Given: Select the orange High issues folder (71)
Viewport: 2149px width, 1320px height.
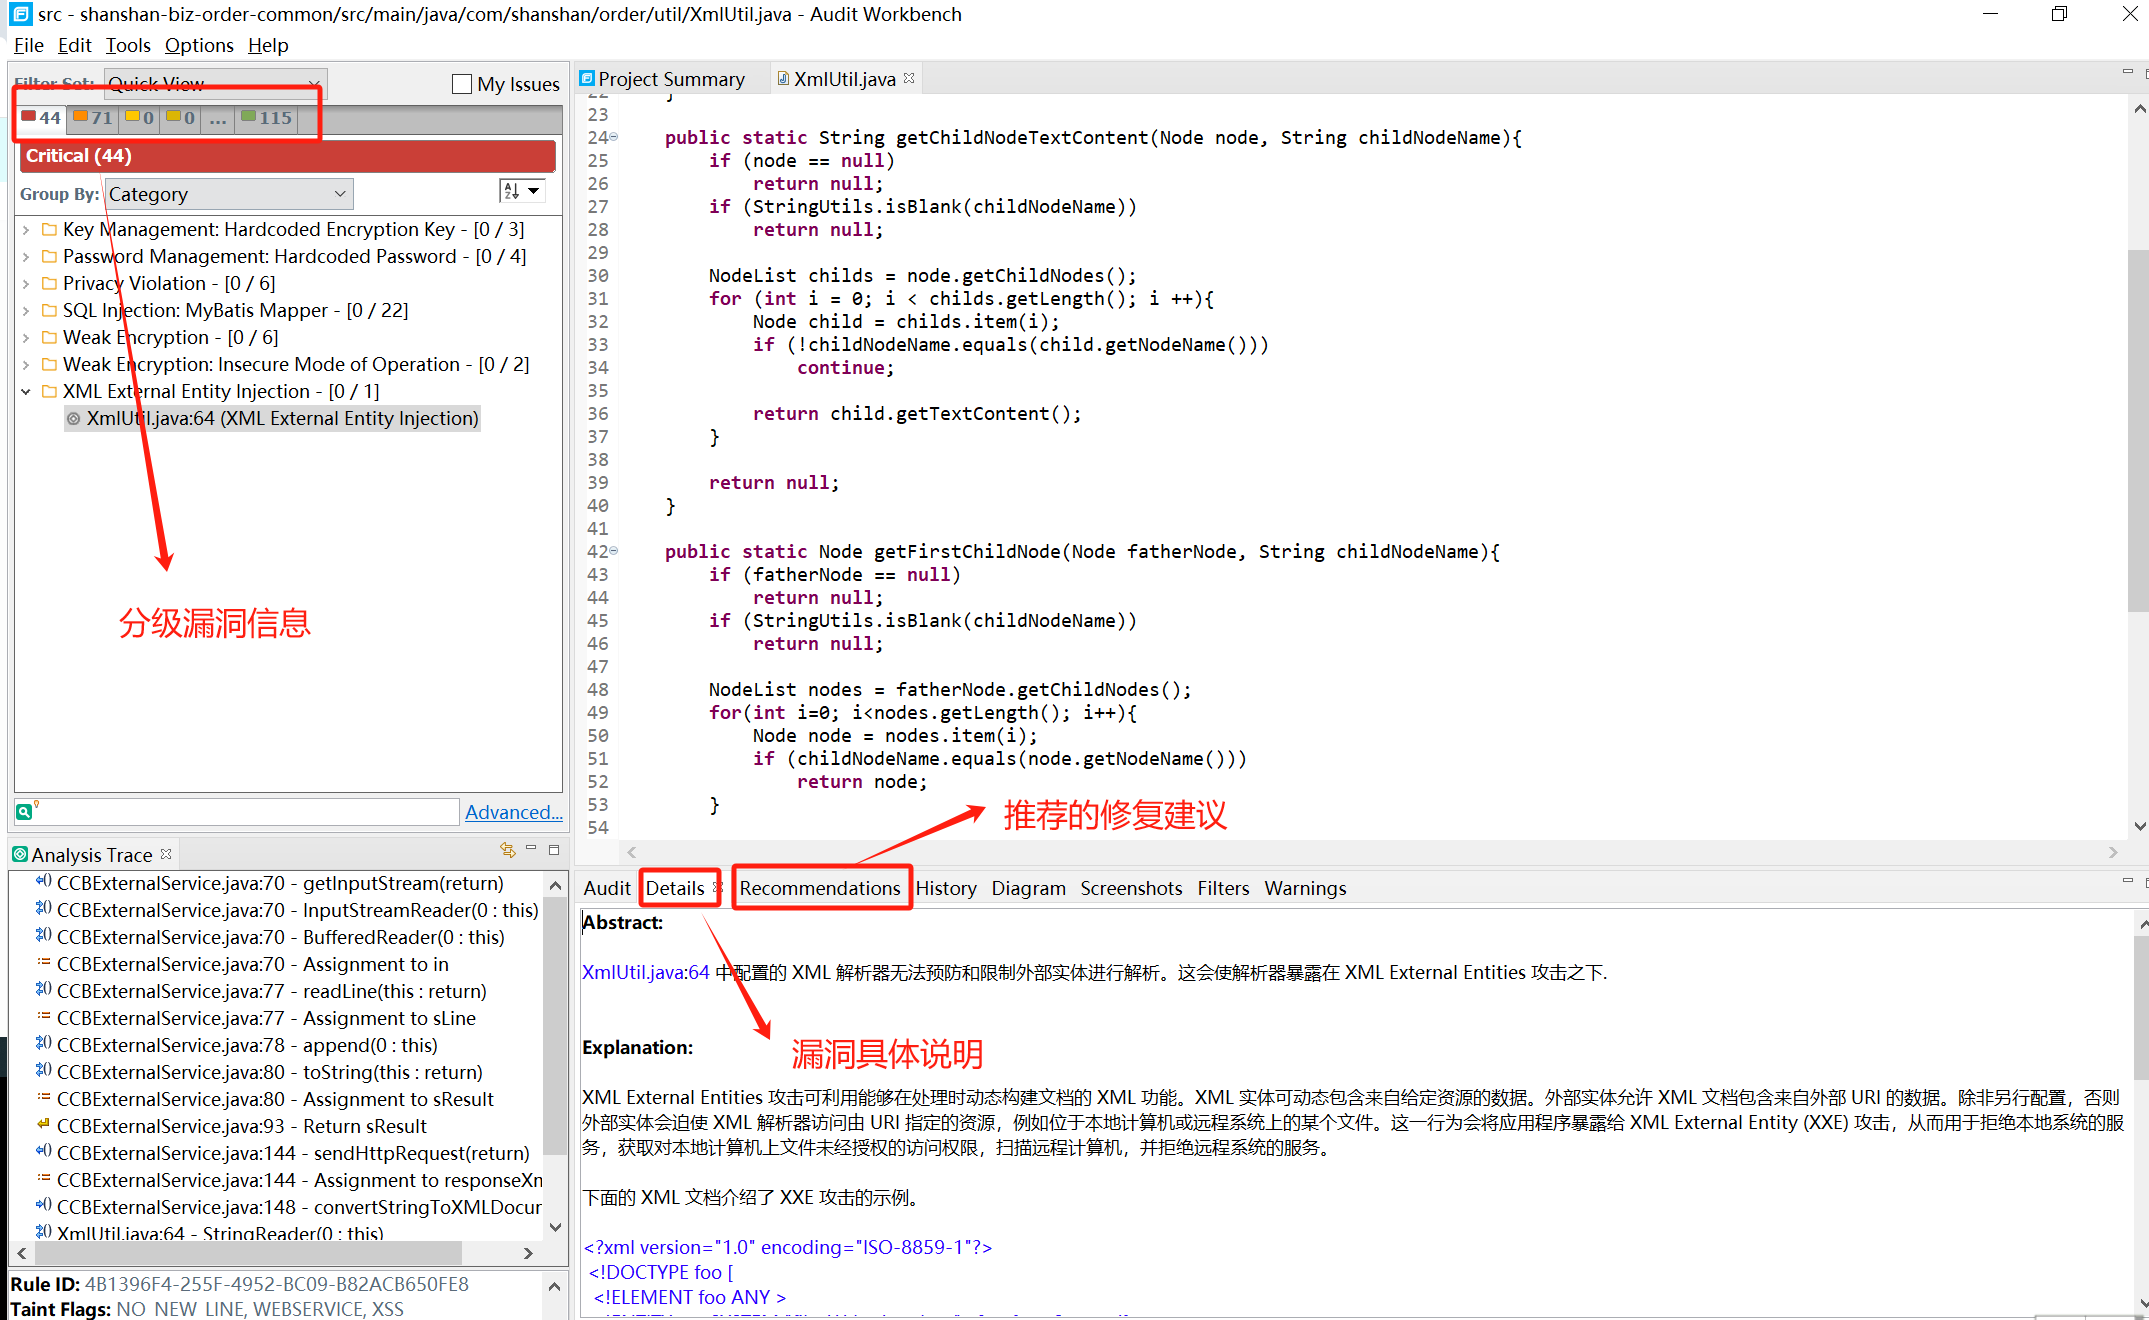Looking at the screenshot, I should pos(93,118).
